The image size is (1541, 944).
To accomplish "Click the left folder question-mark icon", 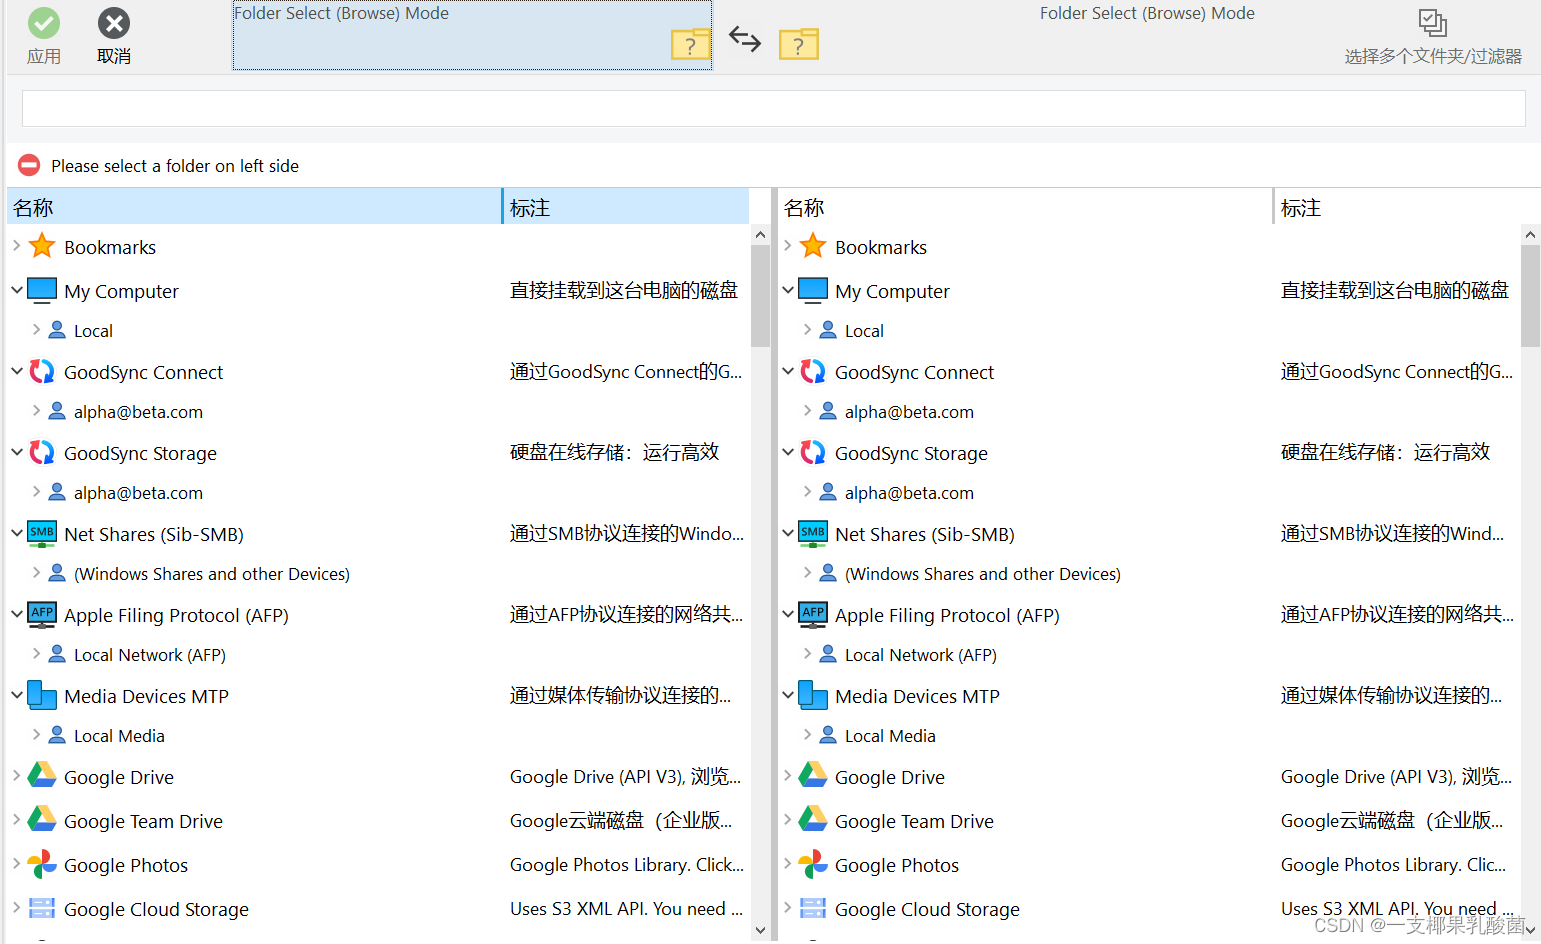I will tap(691, 44).
